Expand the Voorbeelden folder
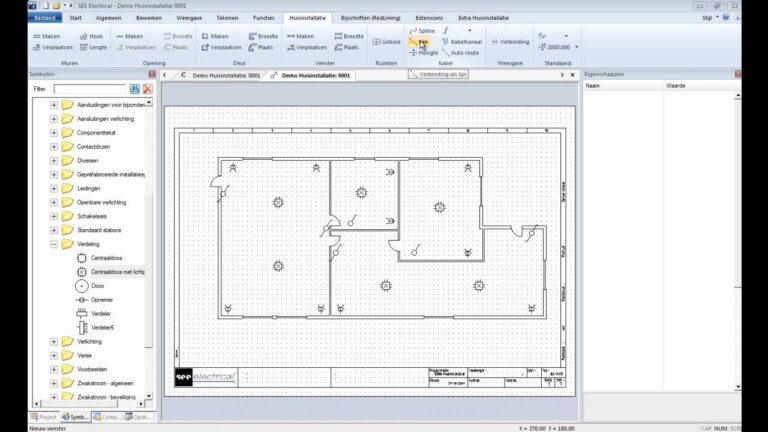 click(x=54, y=369)
